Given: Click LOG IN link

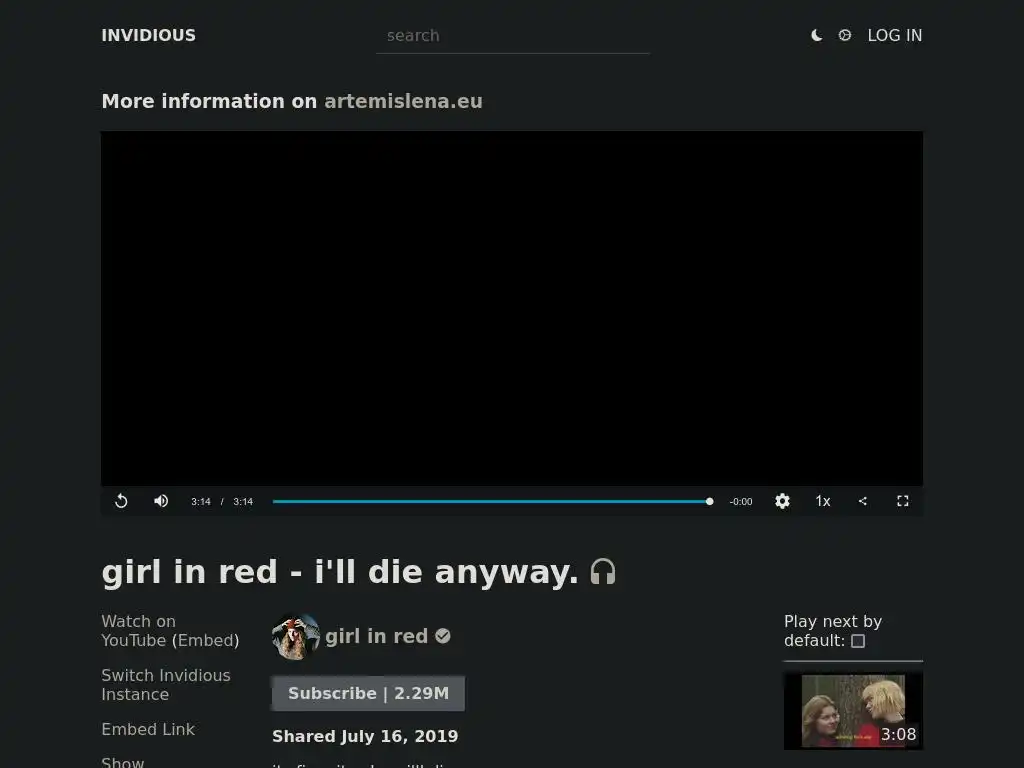Looking at the screenshot, I should click(x=895, y=35).
